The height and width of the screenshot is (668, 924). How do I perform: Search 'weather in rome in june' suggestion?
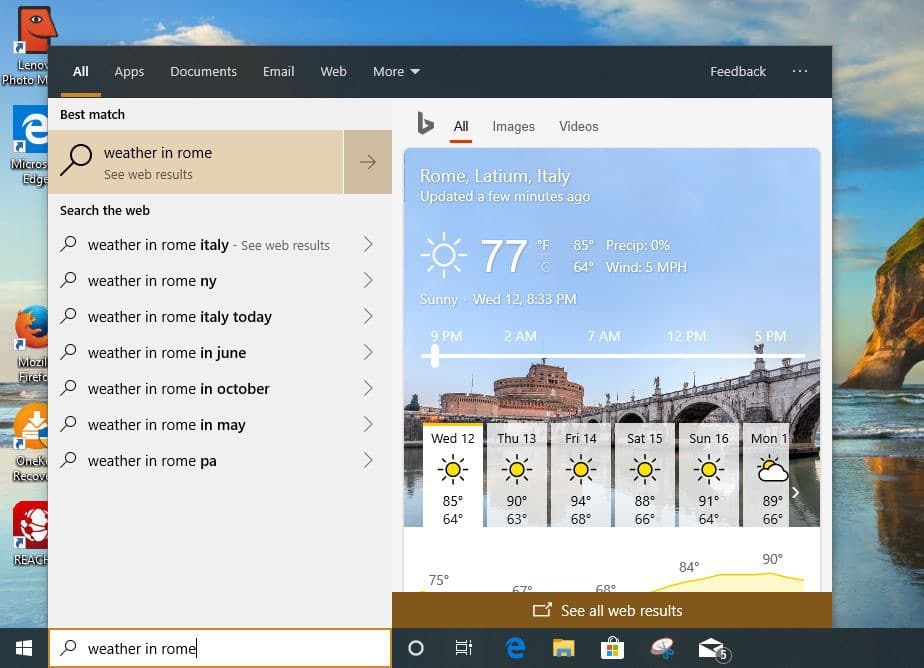click(167, 353)
